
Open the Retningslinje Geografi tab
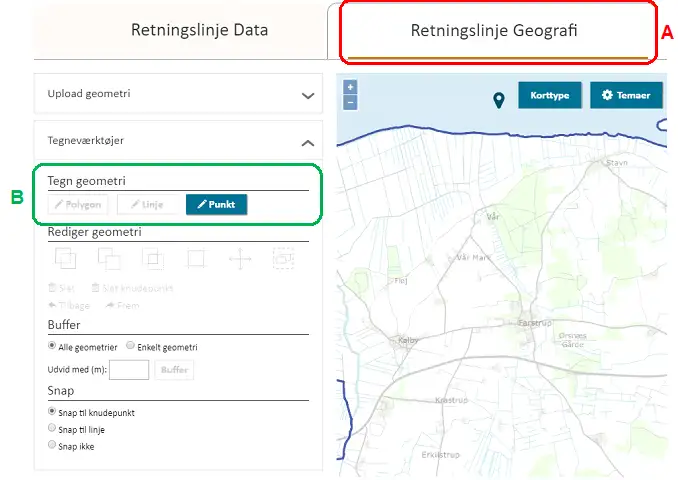(494, 31)
